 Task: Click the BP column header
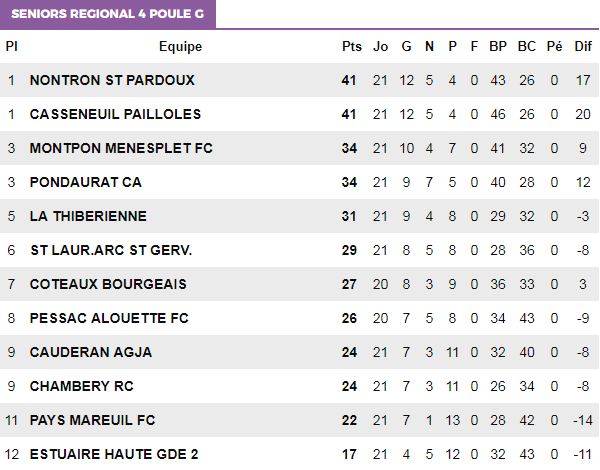(498, 46)
